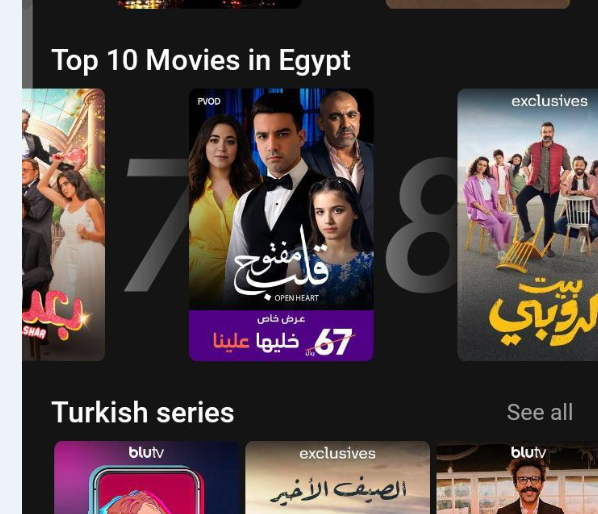Click the large rank number 7

click(156, 225)
